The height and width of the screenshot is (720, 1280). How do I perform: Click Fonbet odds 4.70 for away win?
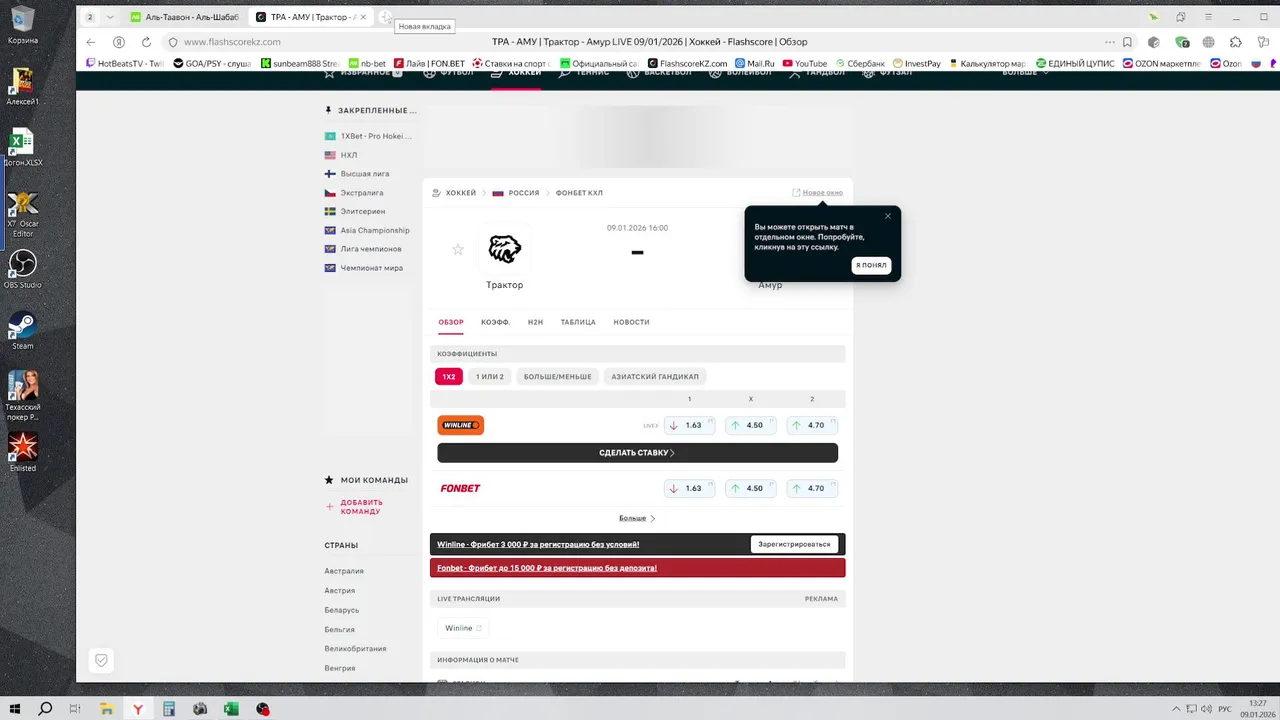(812, 488)
